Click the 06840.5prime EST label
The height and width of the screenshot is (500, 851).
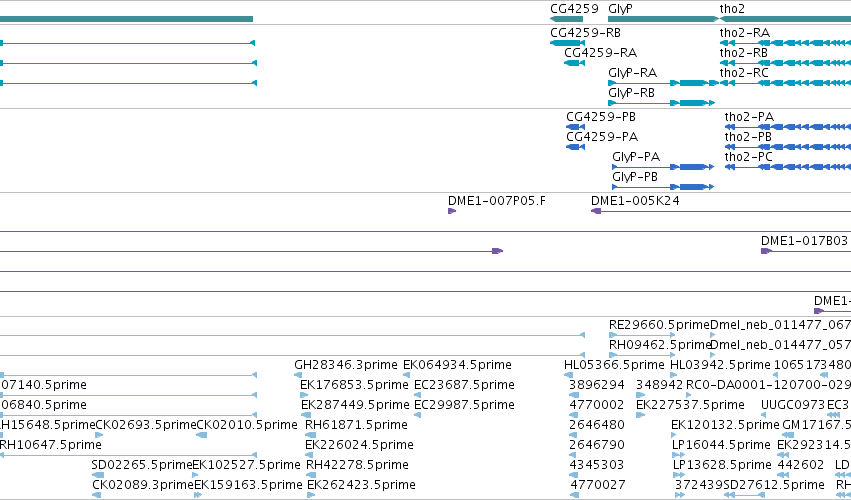[x=43, y=405]
